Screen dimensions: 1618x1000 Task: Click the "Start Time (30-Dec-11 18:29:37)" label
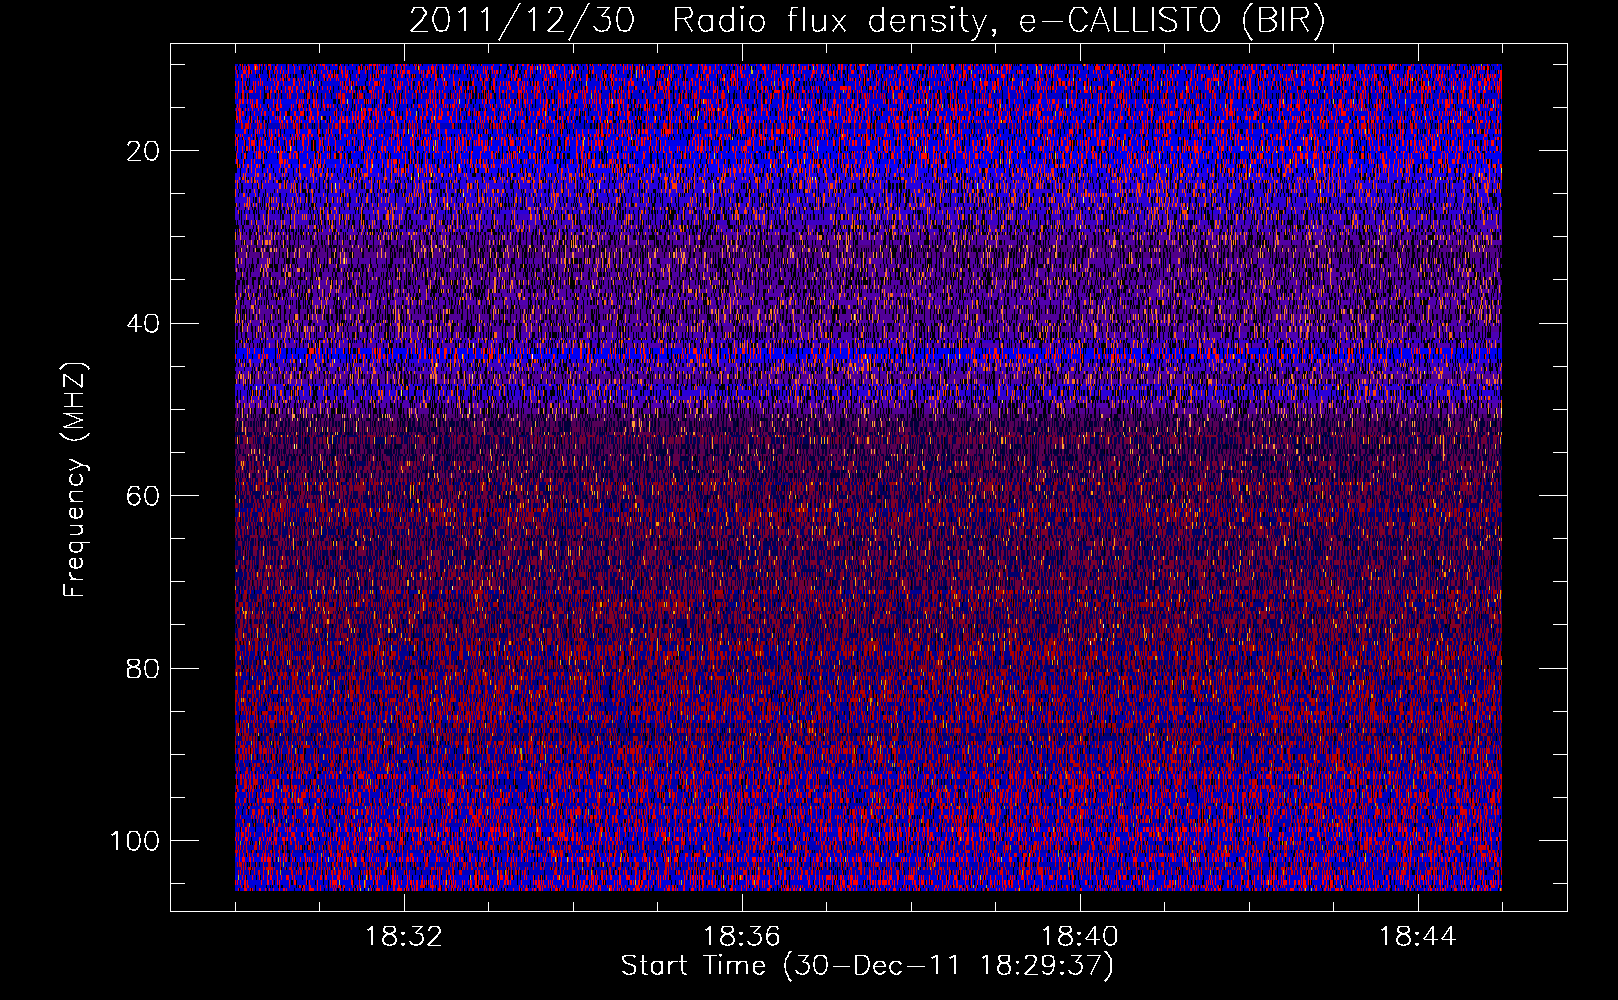(867, 966)
